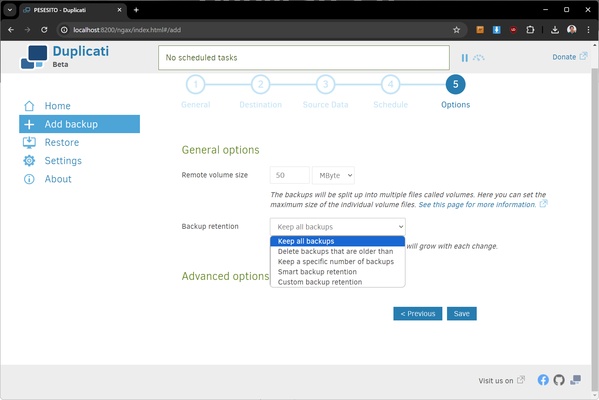Open browser downloads icon
Screen dimensions: 599x400
point(555,30)
